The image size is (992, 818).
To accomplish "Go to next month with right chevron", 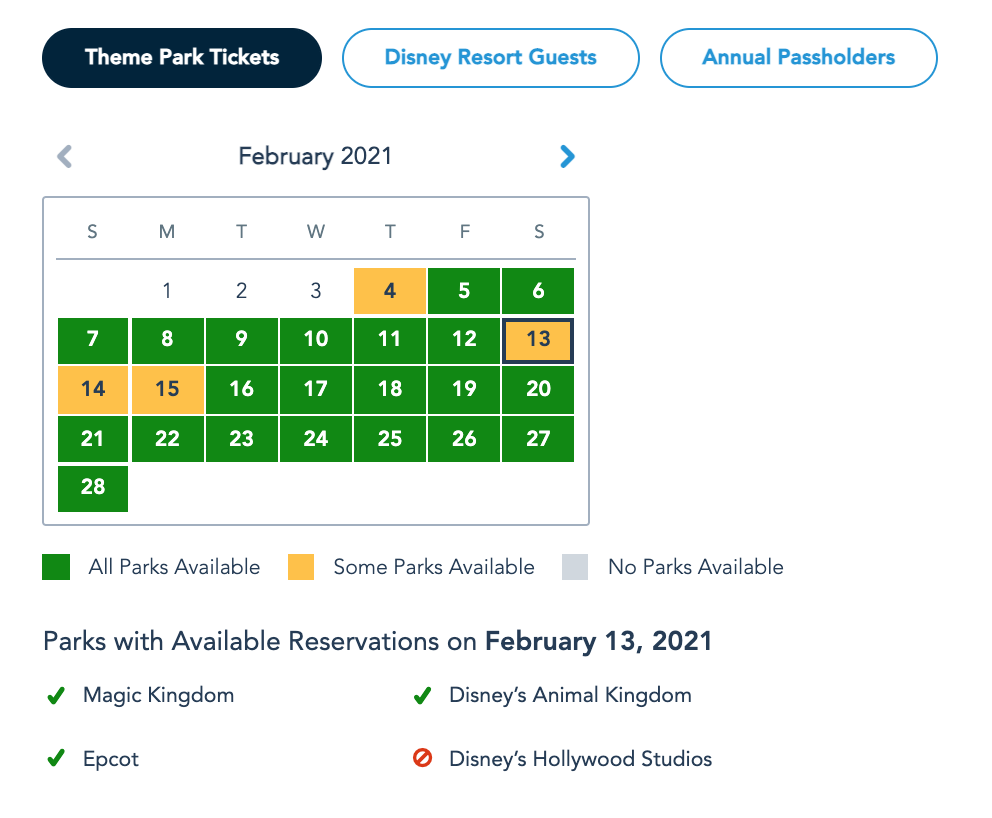I will tap(567, 156).
